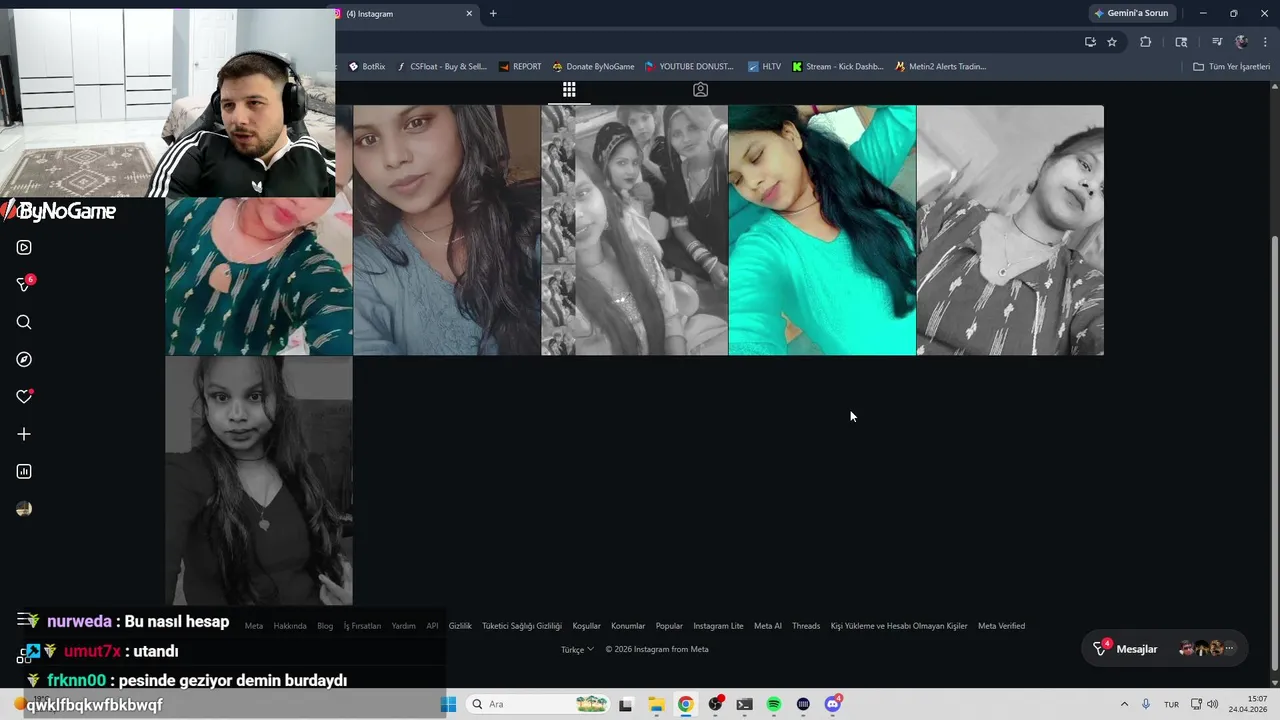Open the Explore compass icon
1280x720 pixels.
coord(24,359)
